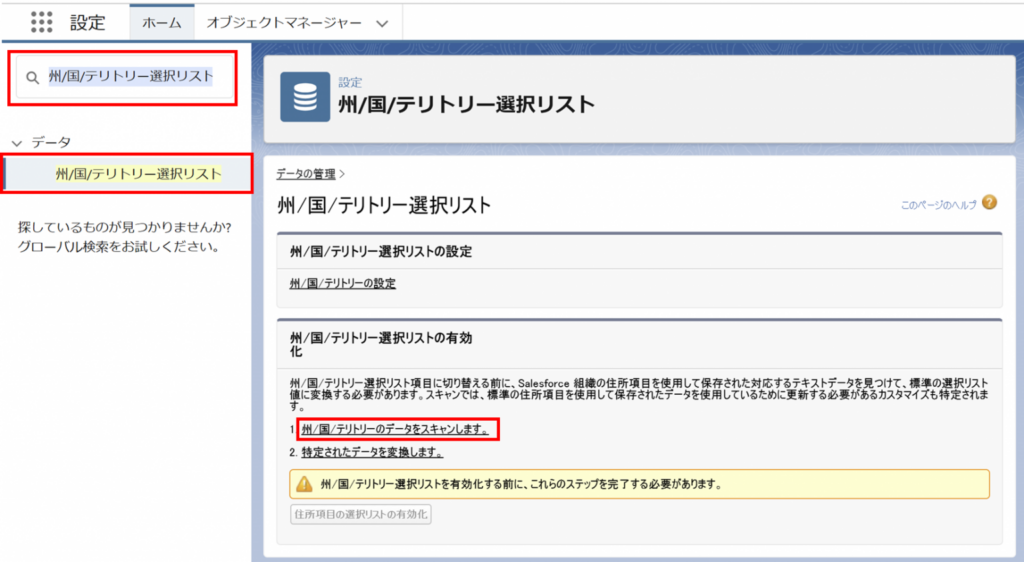Image resolution: width=1024 pixels, height=562 pixels.
Task: Open the このページのヘルプ link
Action: (x=937, y=204)
